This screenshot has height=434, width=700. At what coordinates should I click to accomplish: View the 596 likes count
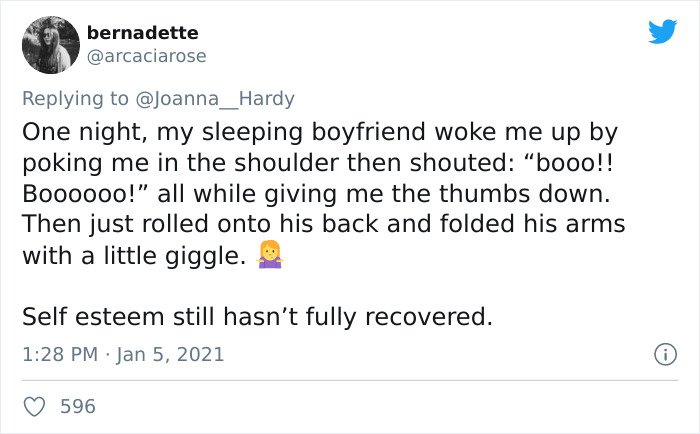point(78,406)
